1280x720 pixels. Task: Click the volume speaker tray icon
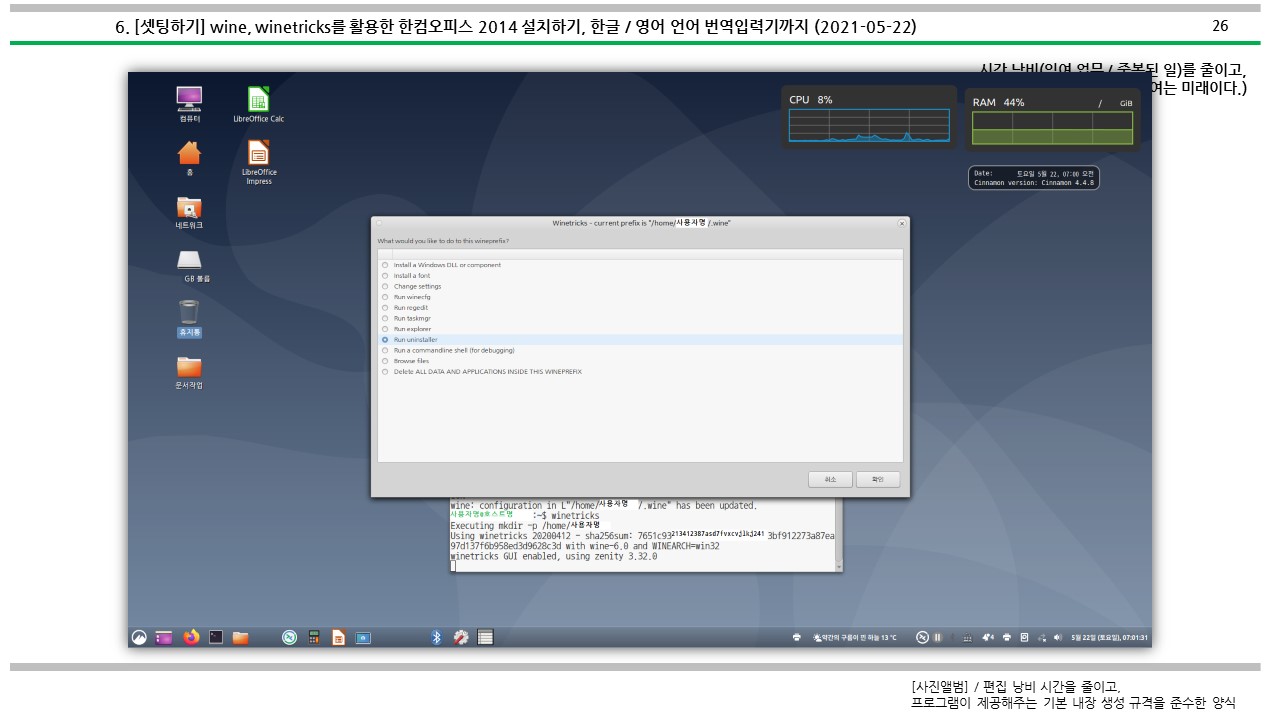[1058, 637]
